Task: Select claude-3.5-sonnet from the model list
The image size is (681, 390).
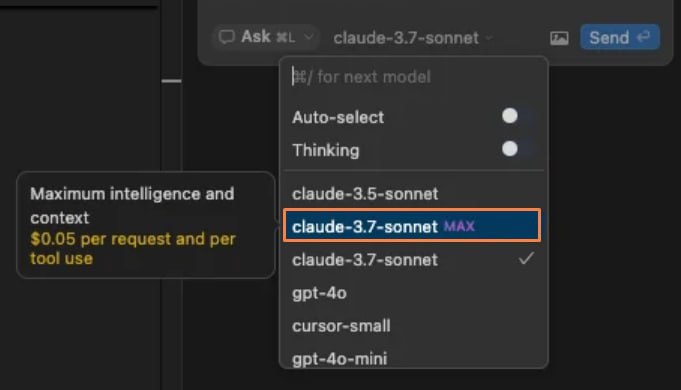Action: pyautogui.click(x=412, y=194)
